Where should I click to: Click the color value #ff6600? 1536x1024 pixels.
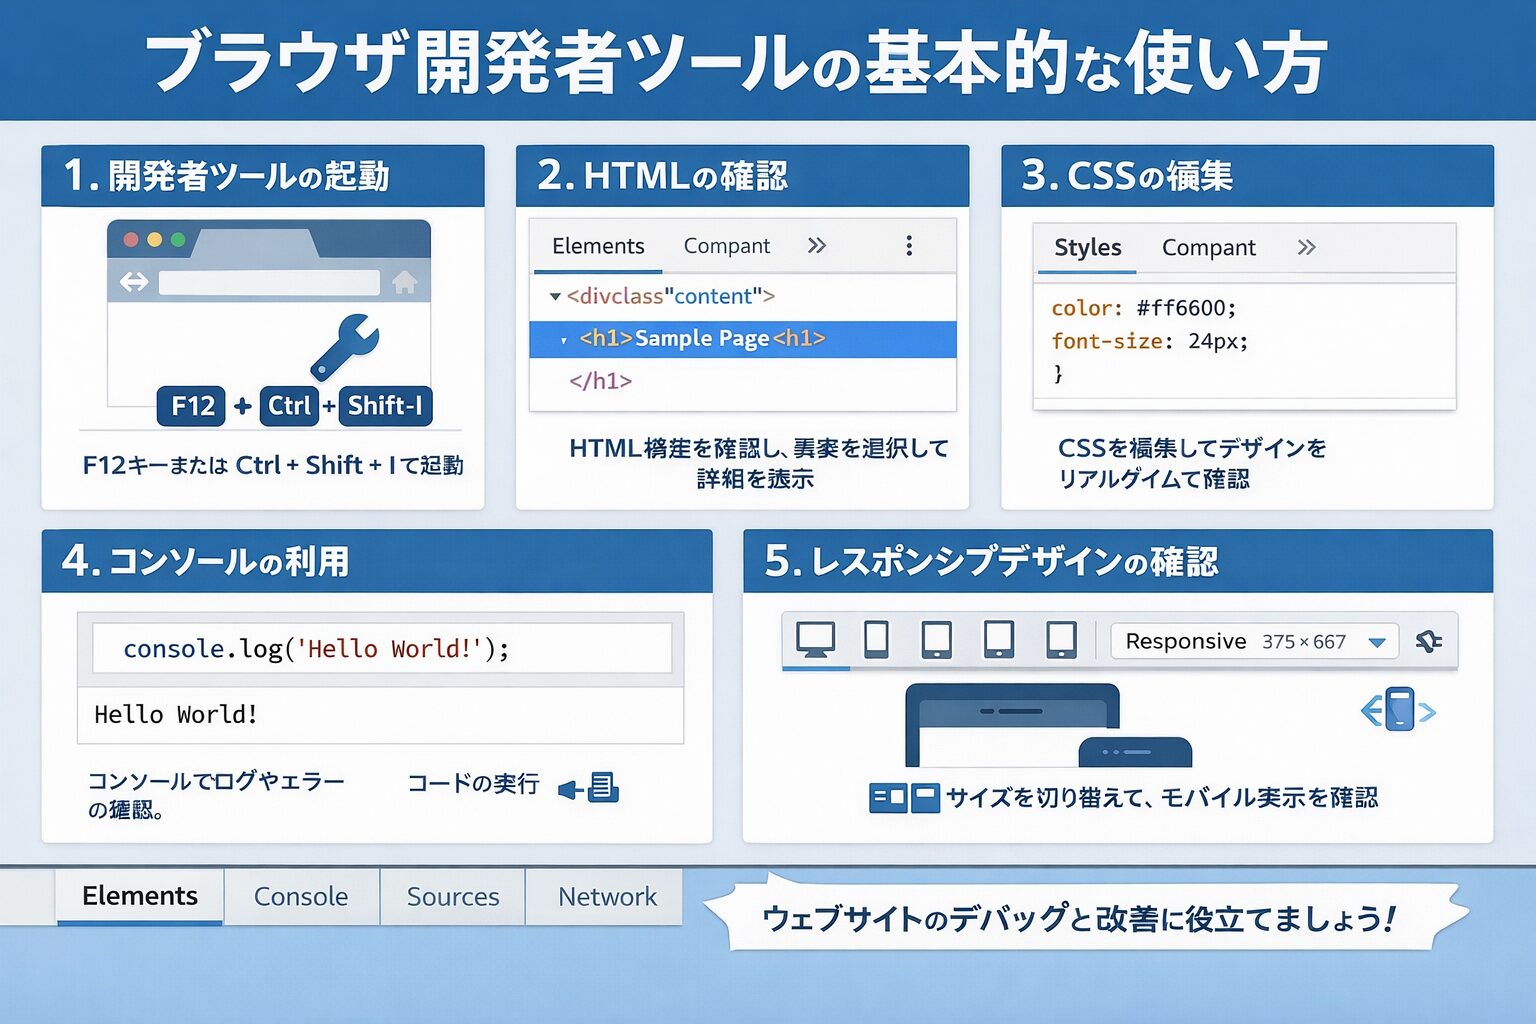tap(1186, 308)
